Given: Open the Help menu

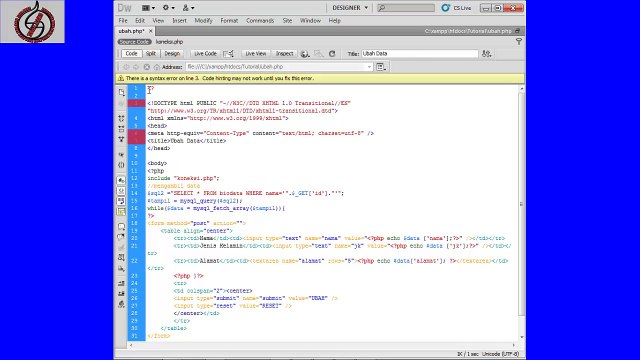Looking at the screenshot, I should (x=334, y=20).
